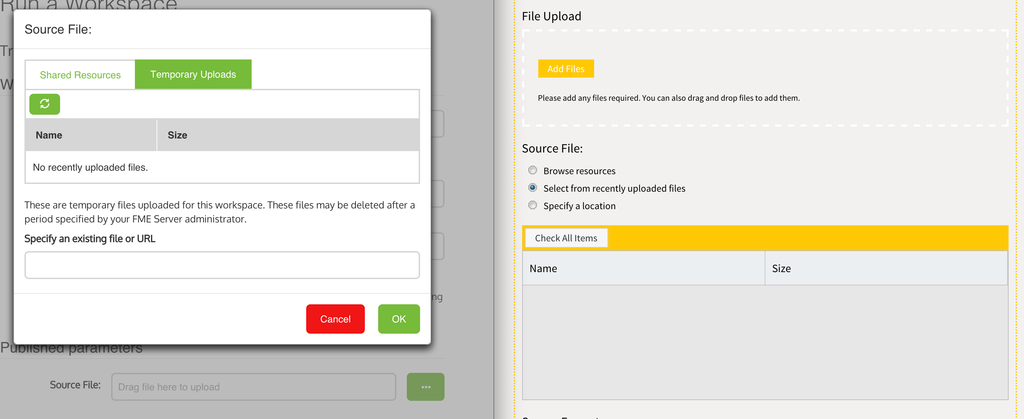Focus the Specify an existing file or URL field

click(x=221, y=265)
